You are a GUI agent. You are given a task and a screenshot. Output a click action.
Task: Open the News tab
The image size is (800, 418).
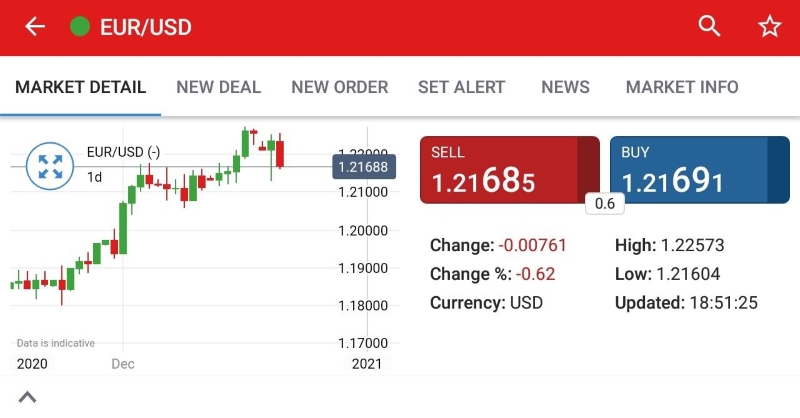pos(565,87)
